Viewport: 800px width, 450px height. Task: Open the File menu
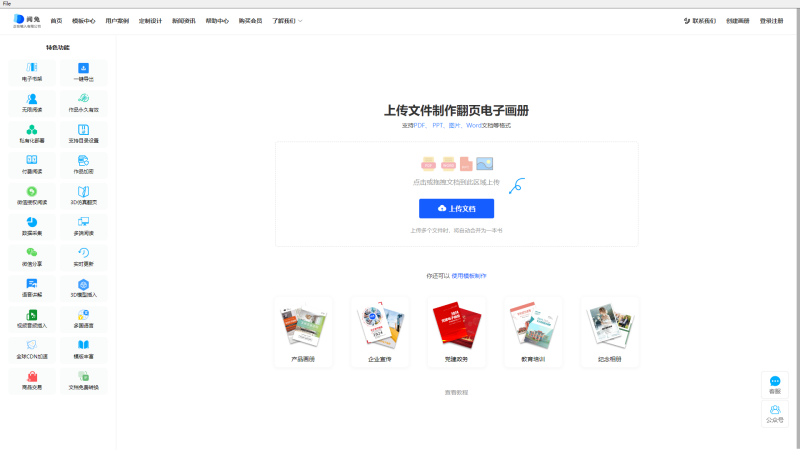(7, 3)
